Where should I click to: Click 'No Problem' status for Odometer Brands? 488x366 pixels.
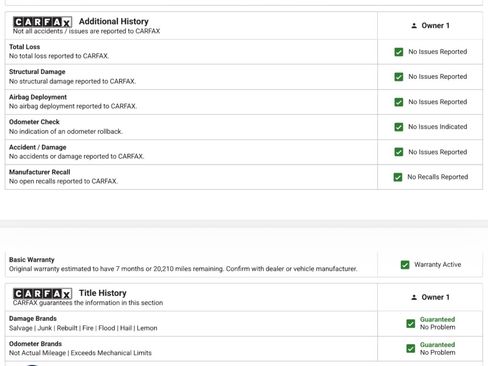pos(437,352)
